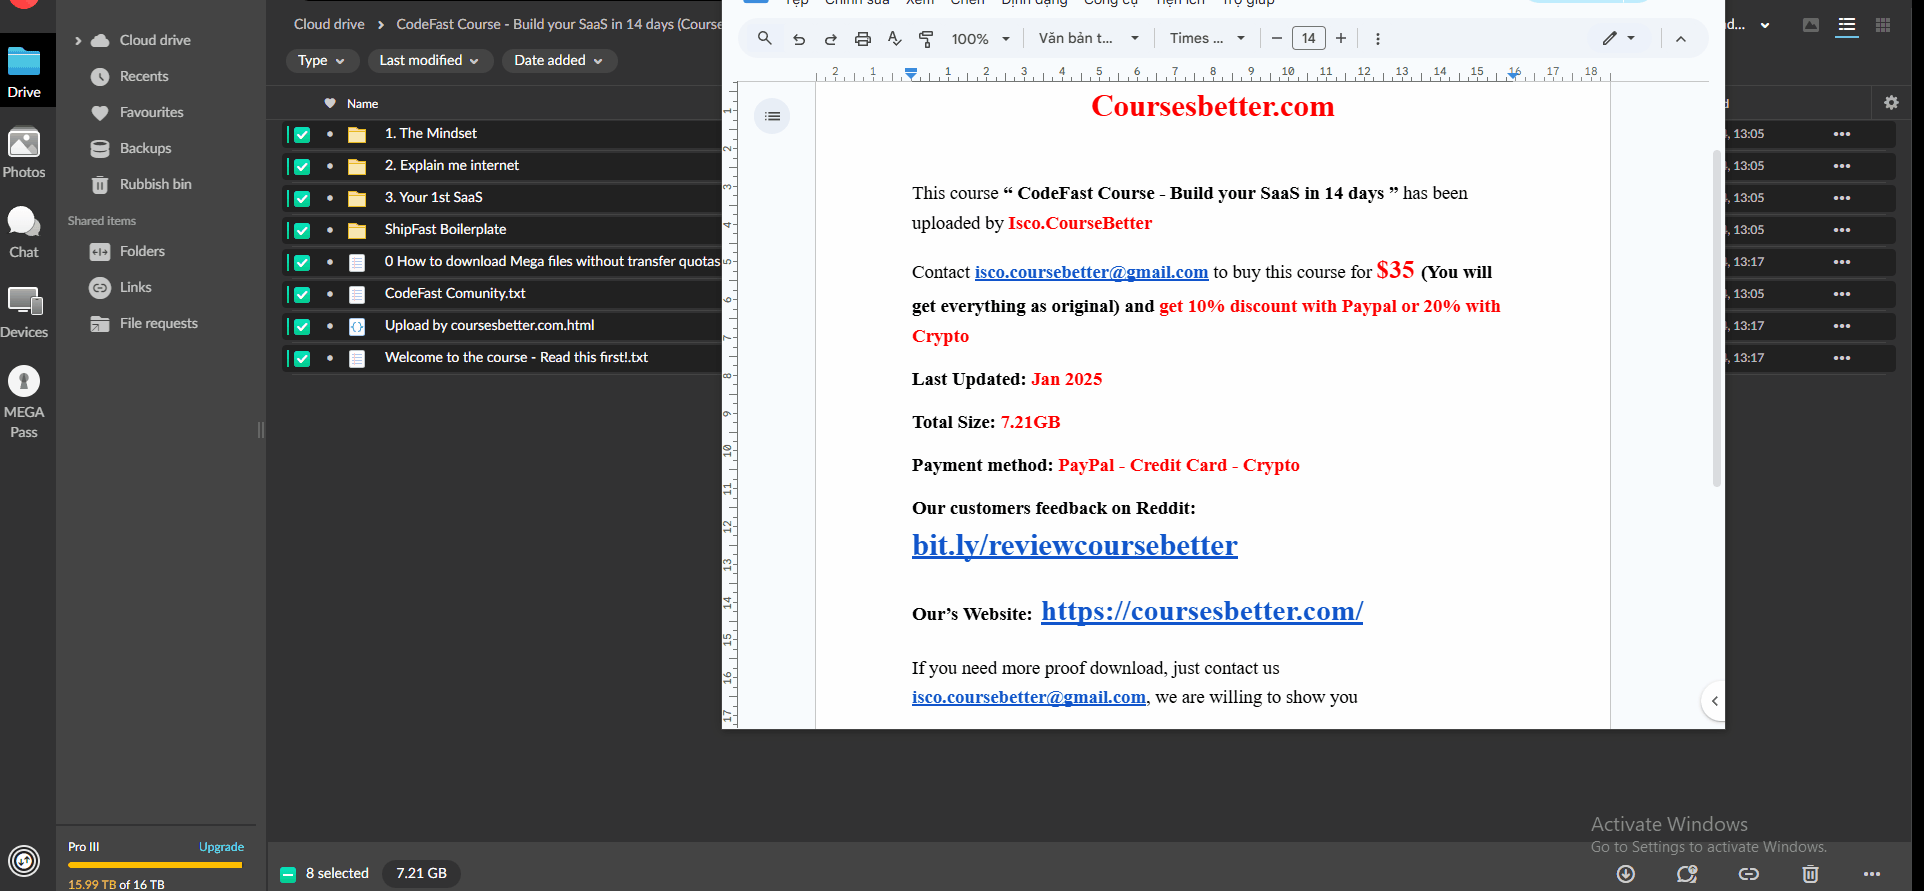Open MEGA Pass from left sidebar
The image size is (1924, 891).
24,401
